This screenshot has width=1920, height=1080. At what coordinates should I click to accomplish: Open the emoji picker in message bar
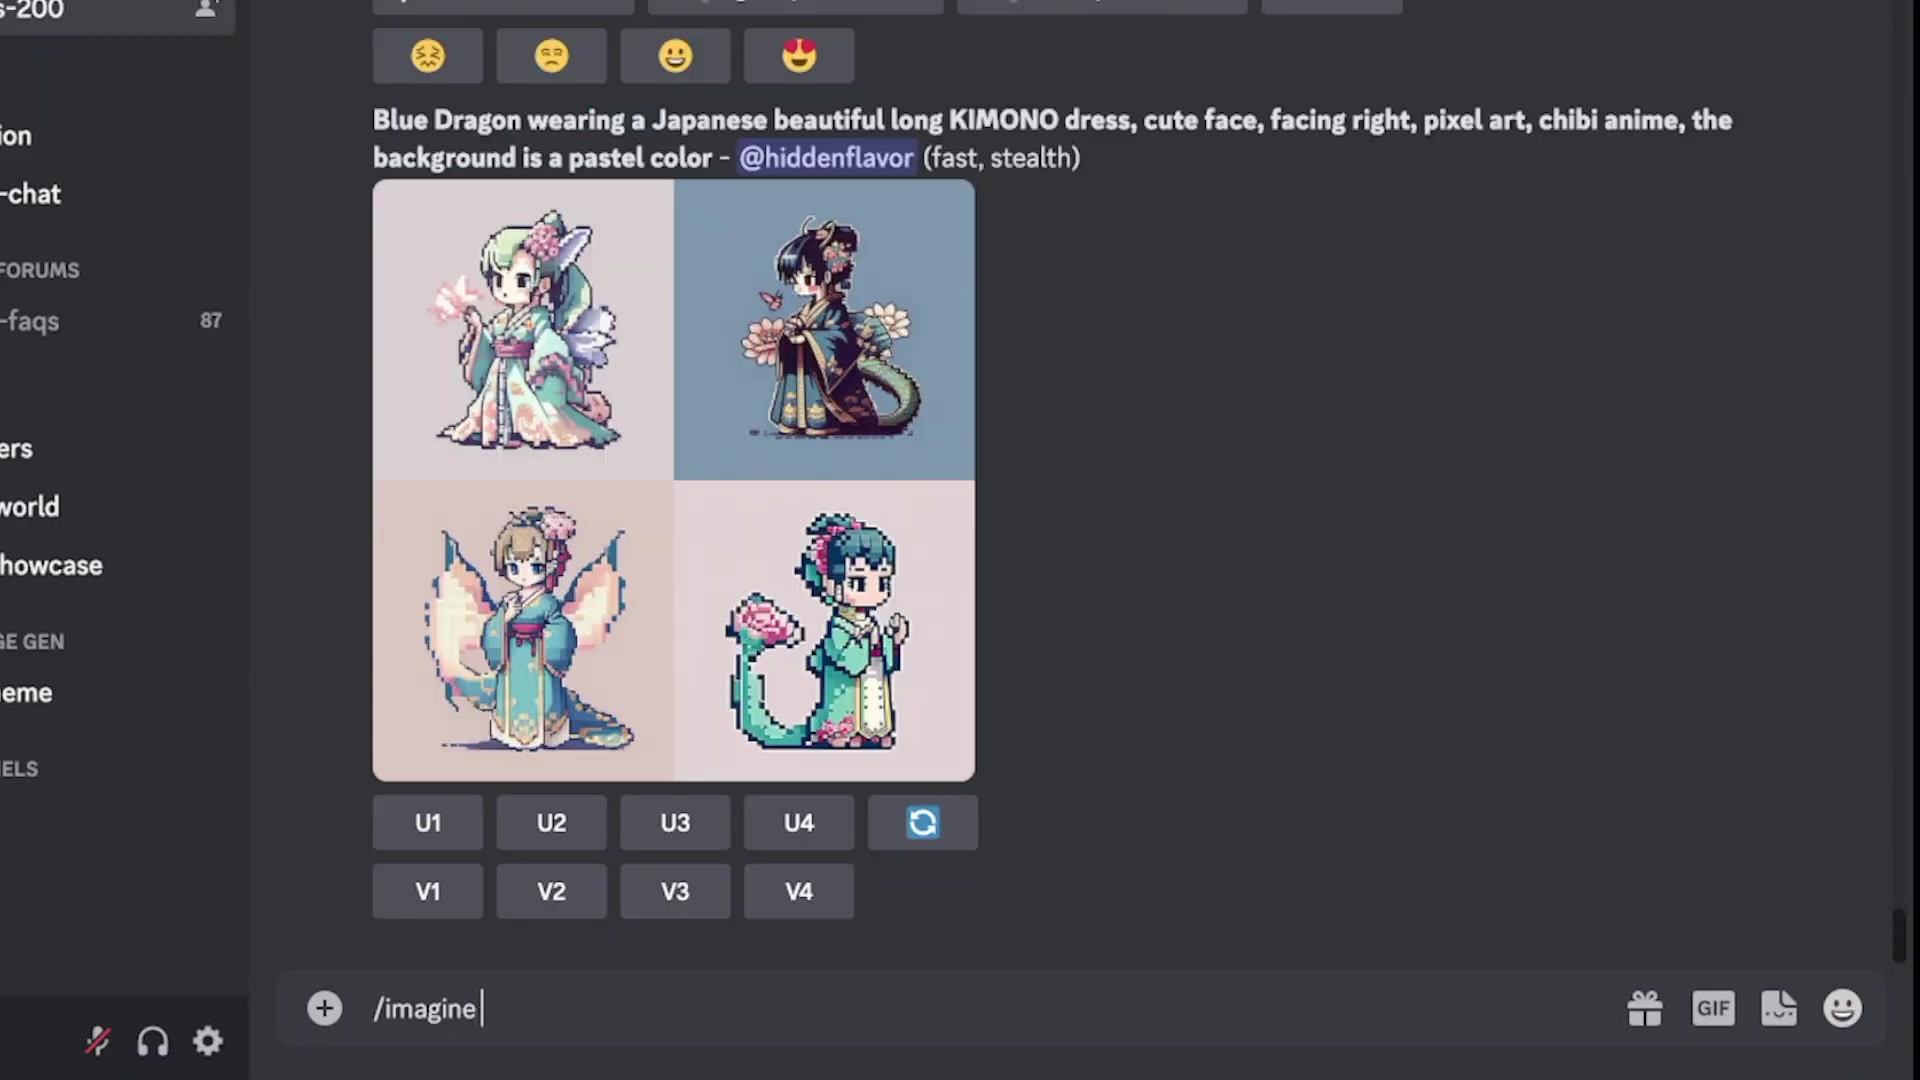click(x=1842, y=1008)
